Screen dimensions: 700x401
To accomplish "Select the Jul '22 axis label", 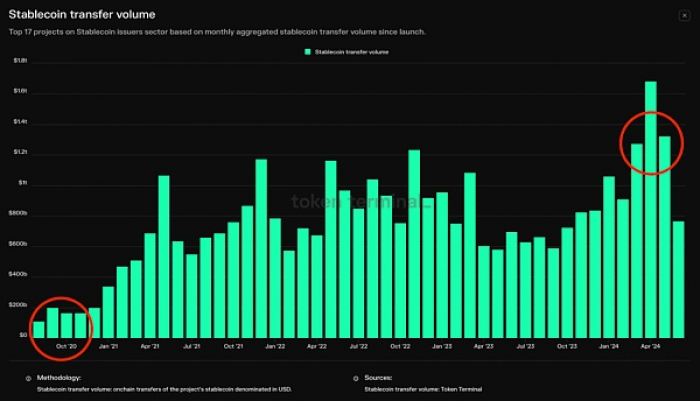I will point(358,346).
